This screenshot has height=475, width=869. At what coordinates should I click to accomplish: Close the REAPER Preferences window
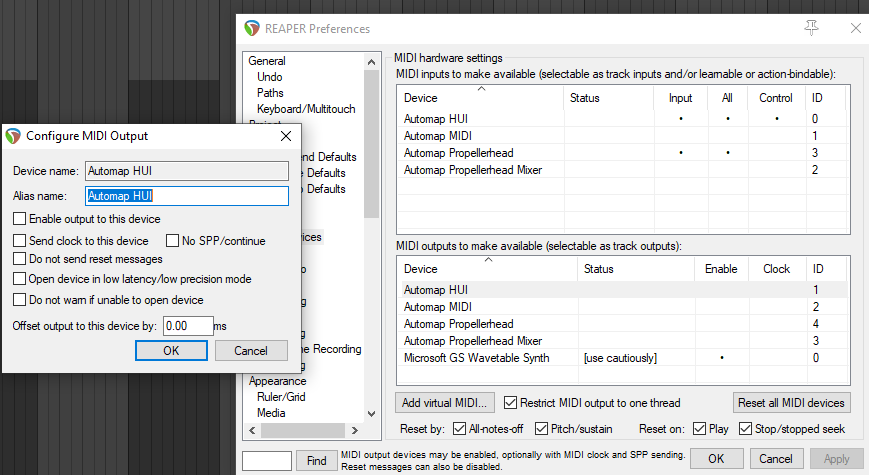point(855,28)
